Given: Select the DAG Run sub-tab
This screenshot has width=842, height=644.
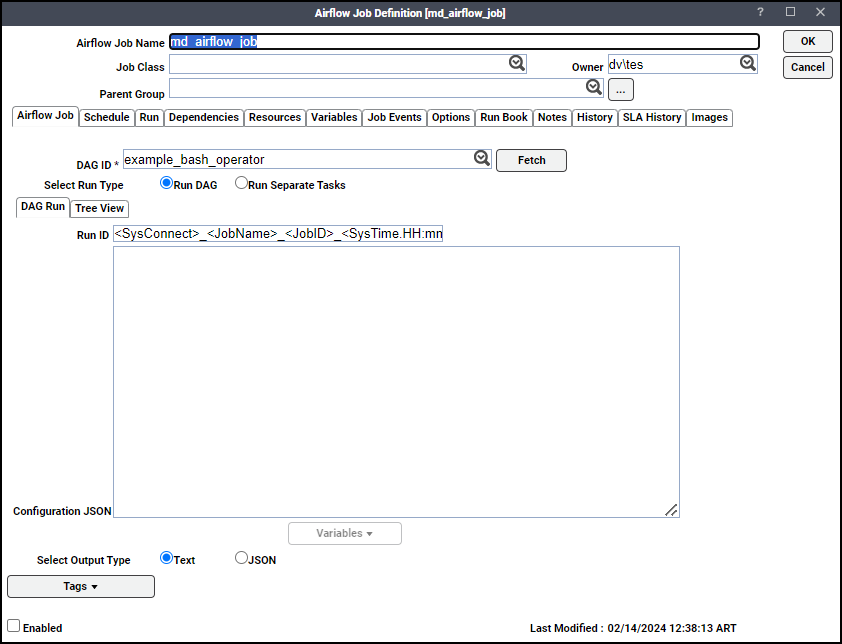Looking at the screenshot, I should tap(43, 207).
